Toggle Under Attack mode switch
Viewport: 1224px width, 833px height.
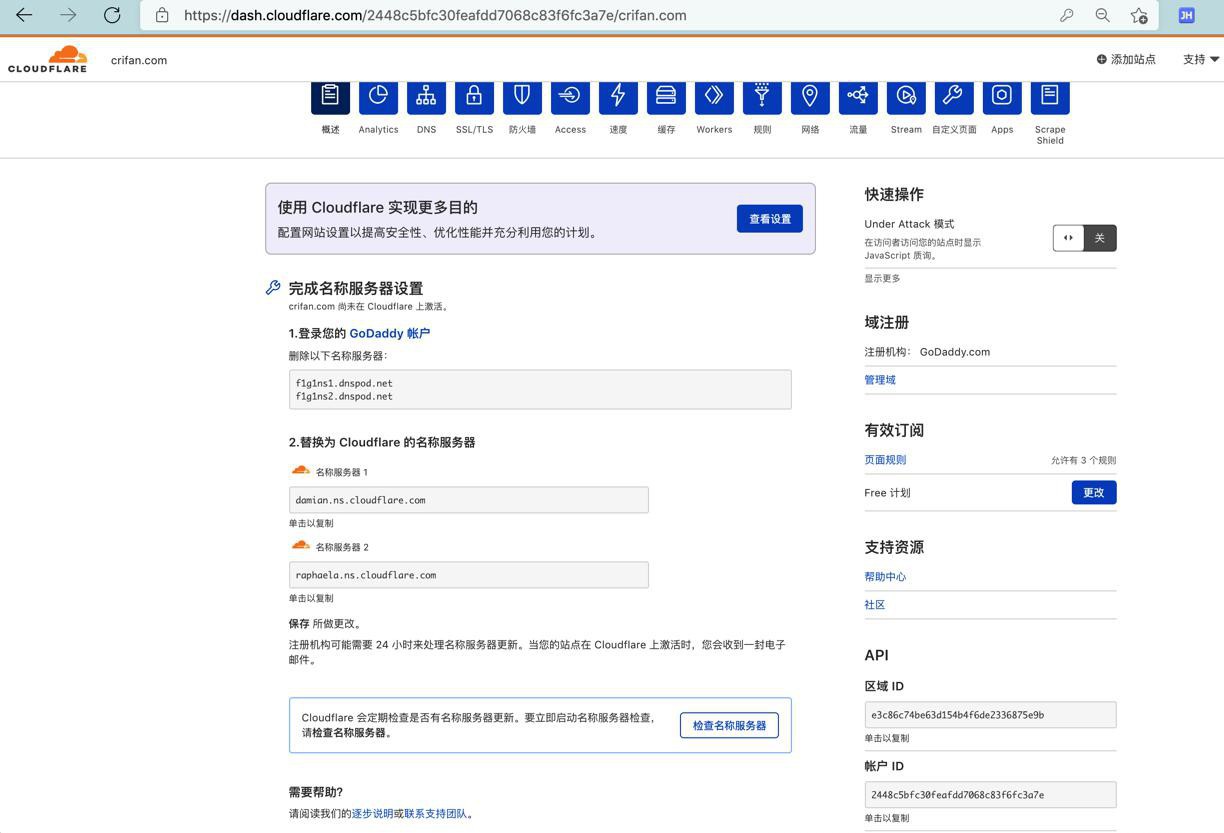(x=1084, y=238)
